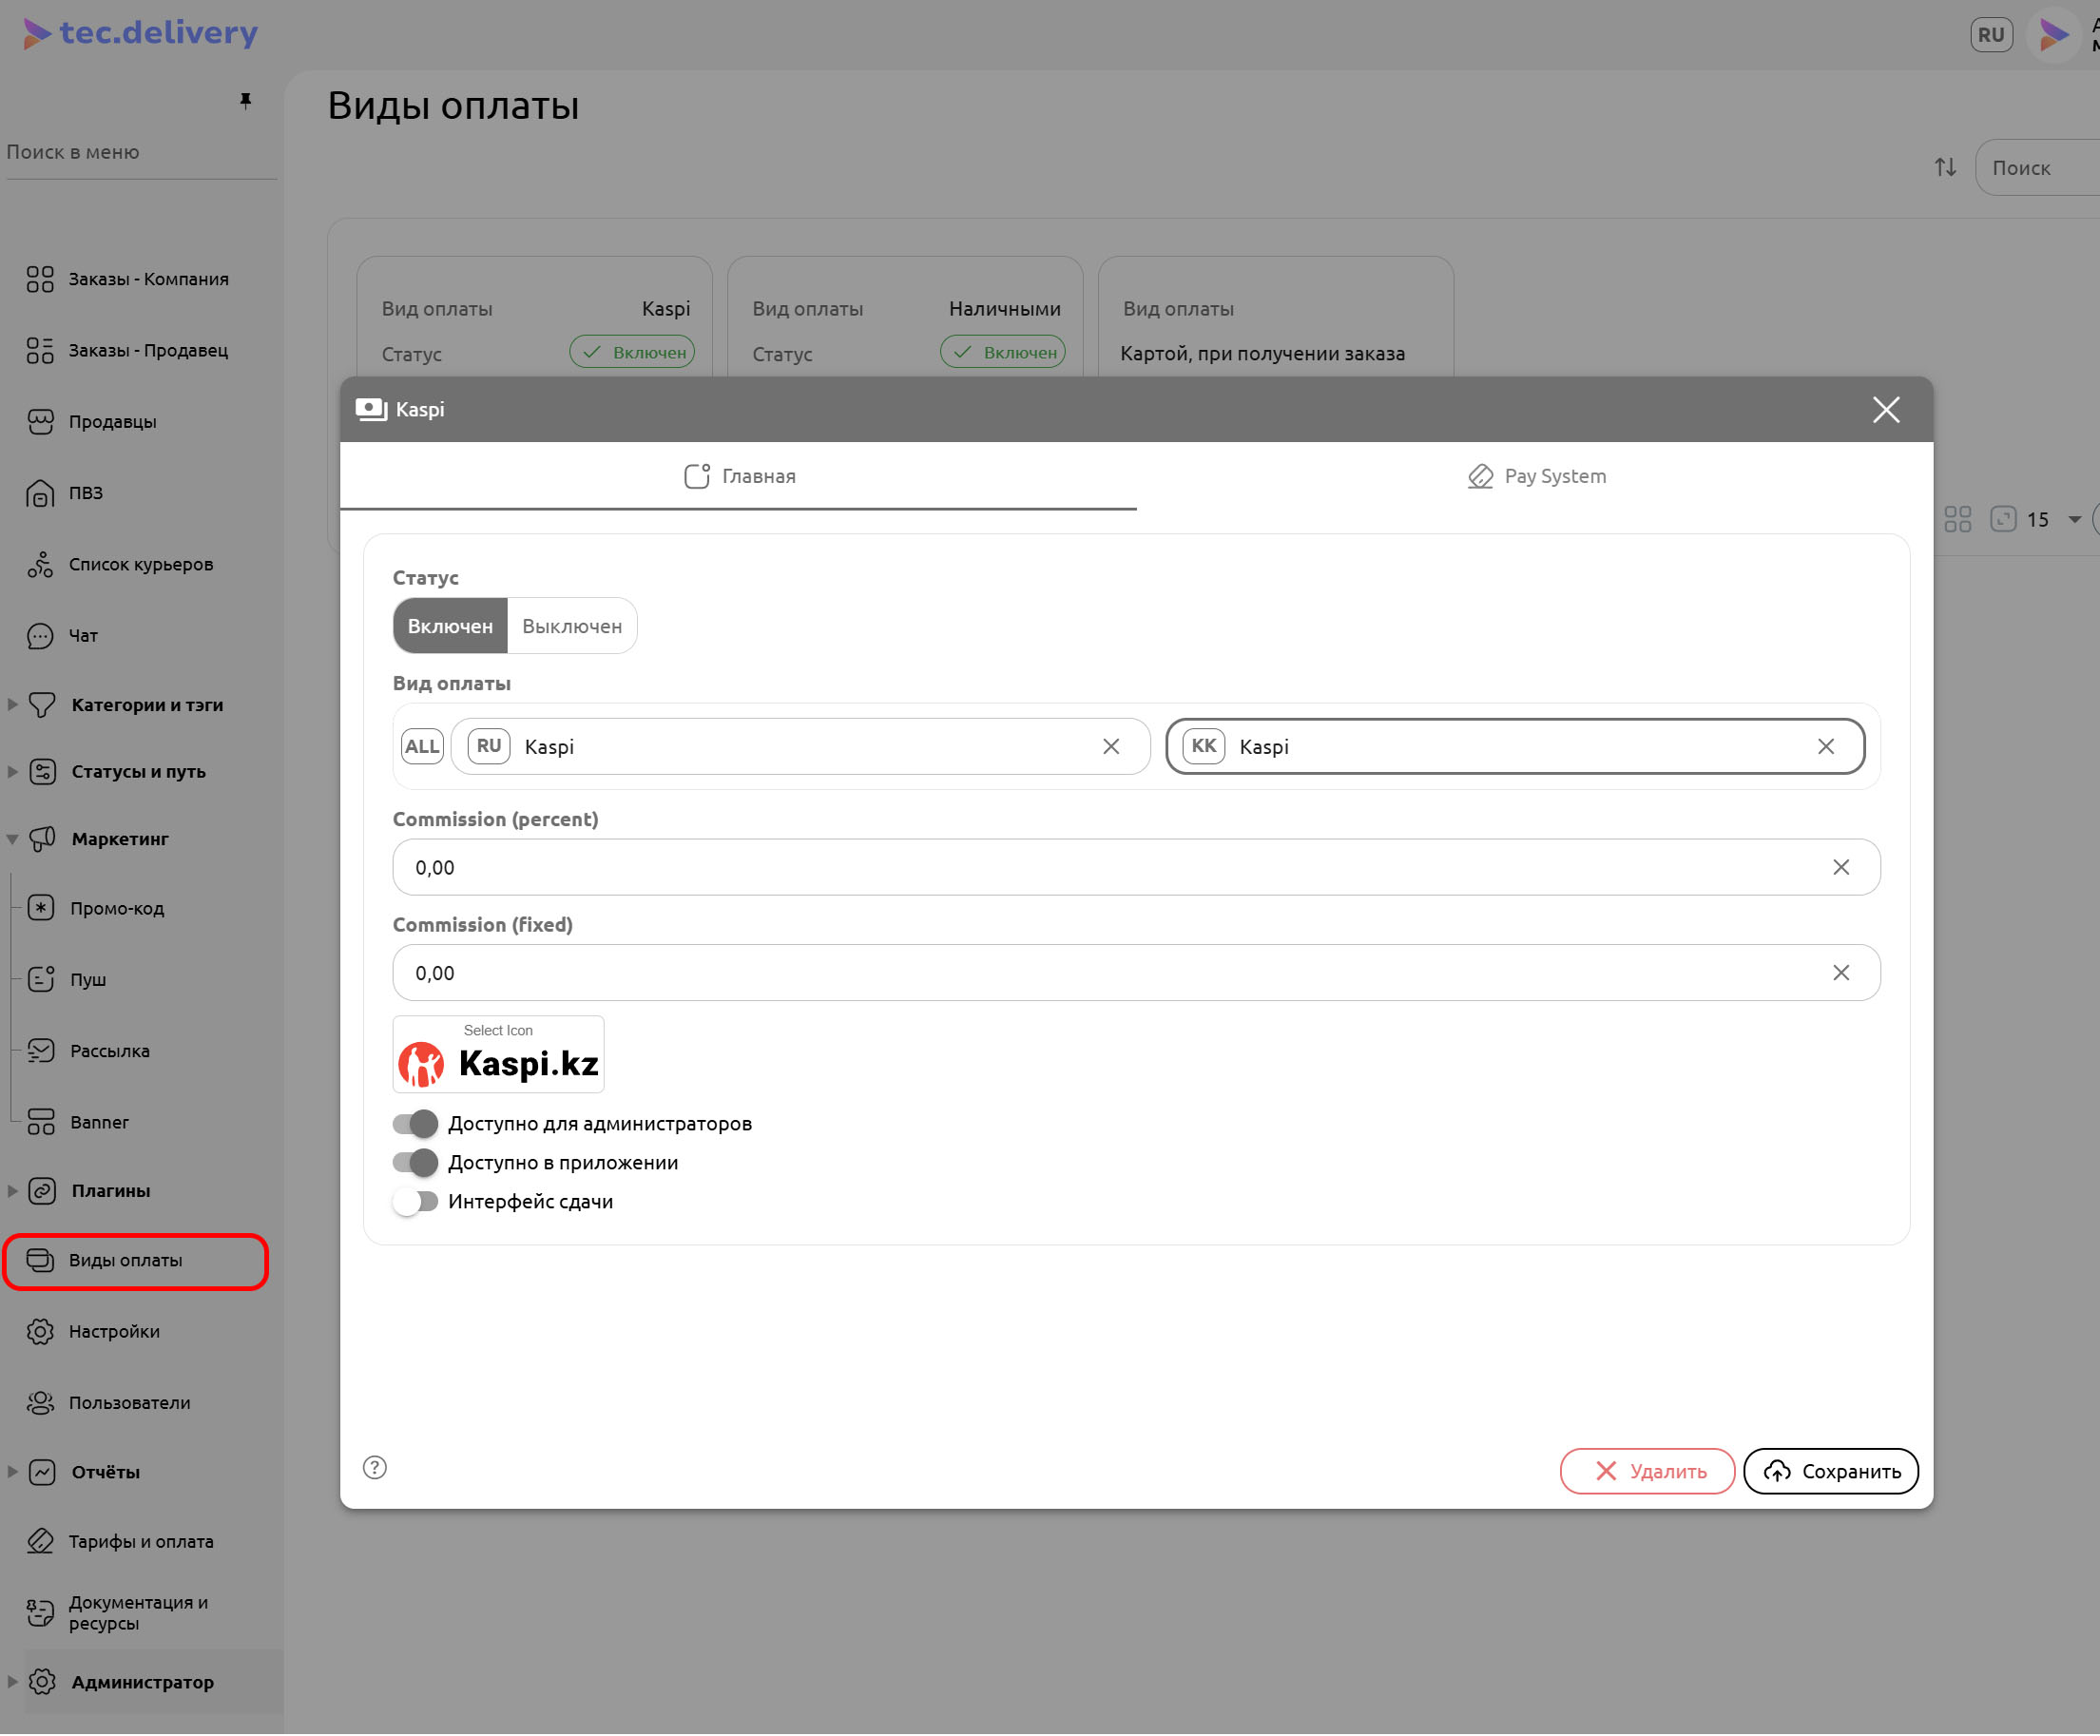Collapse the Маркетинг section

[13, 840]
